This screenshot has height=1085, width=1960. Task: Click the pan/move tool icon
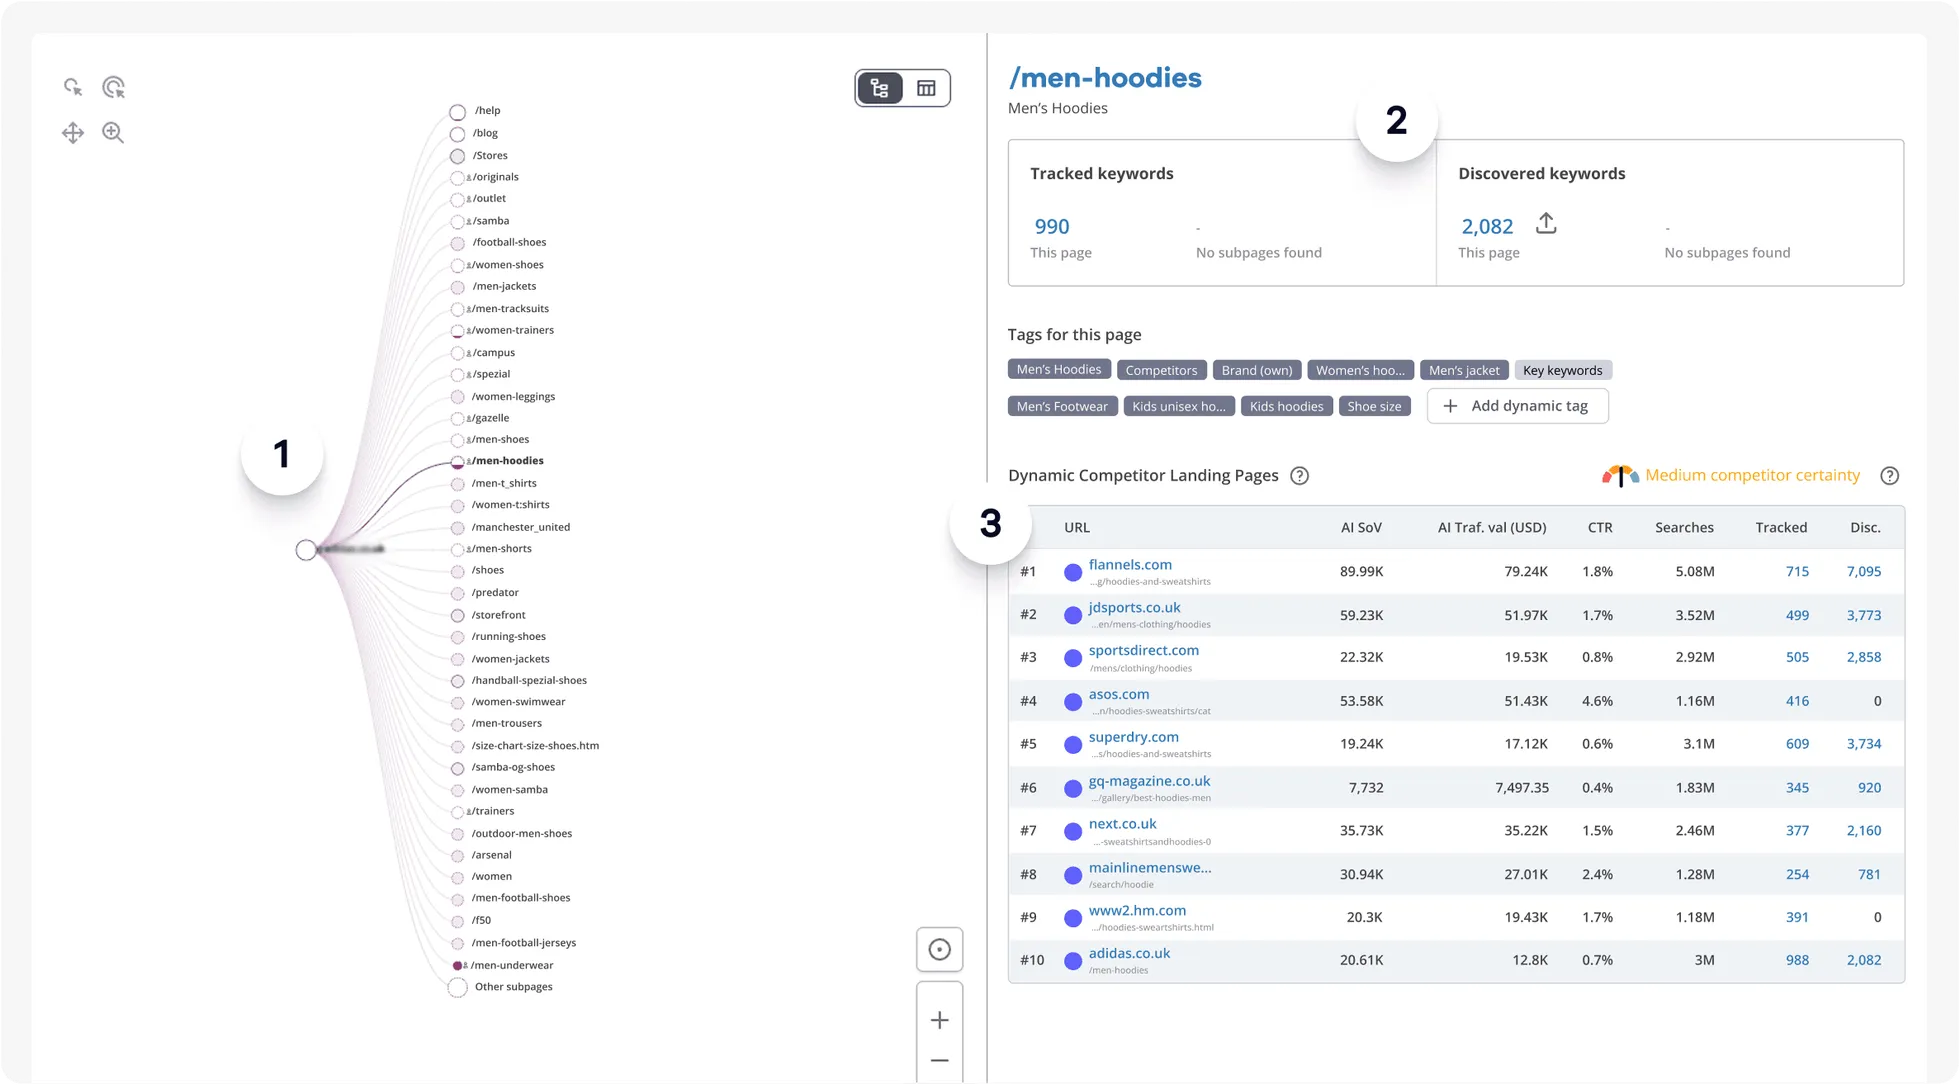click(73, 133)
